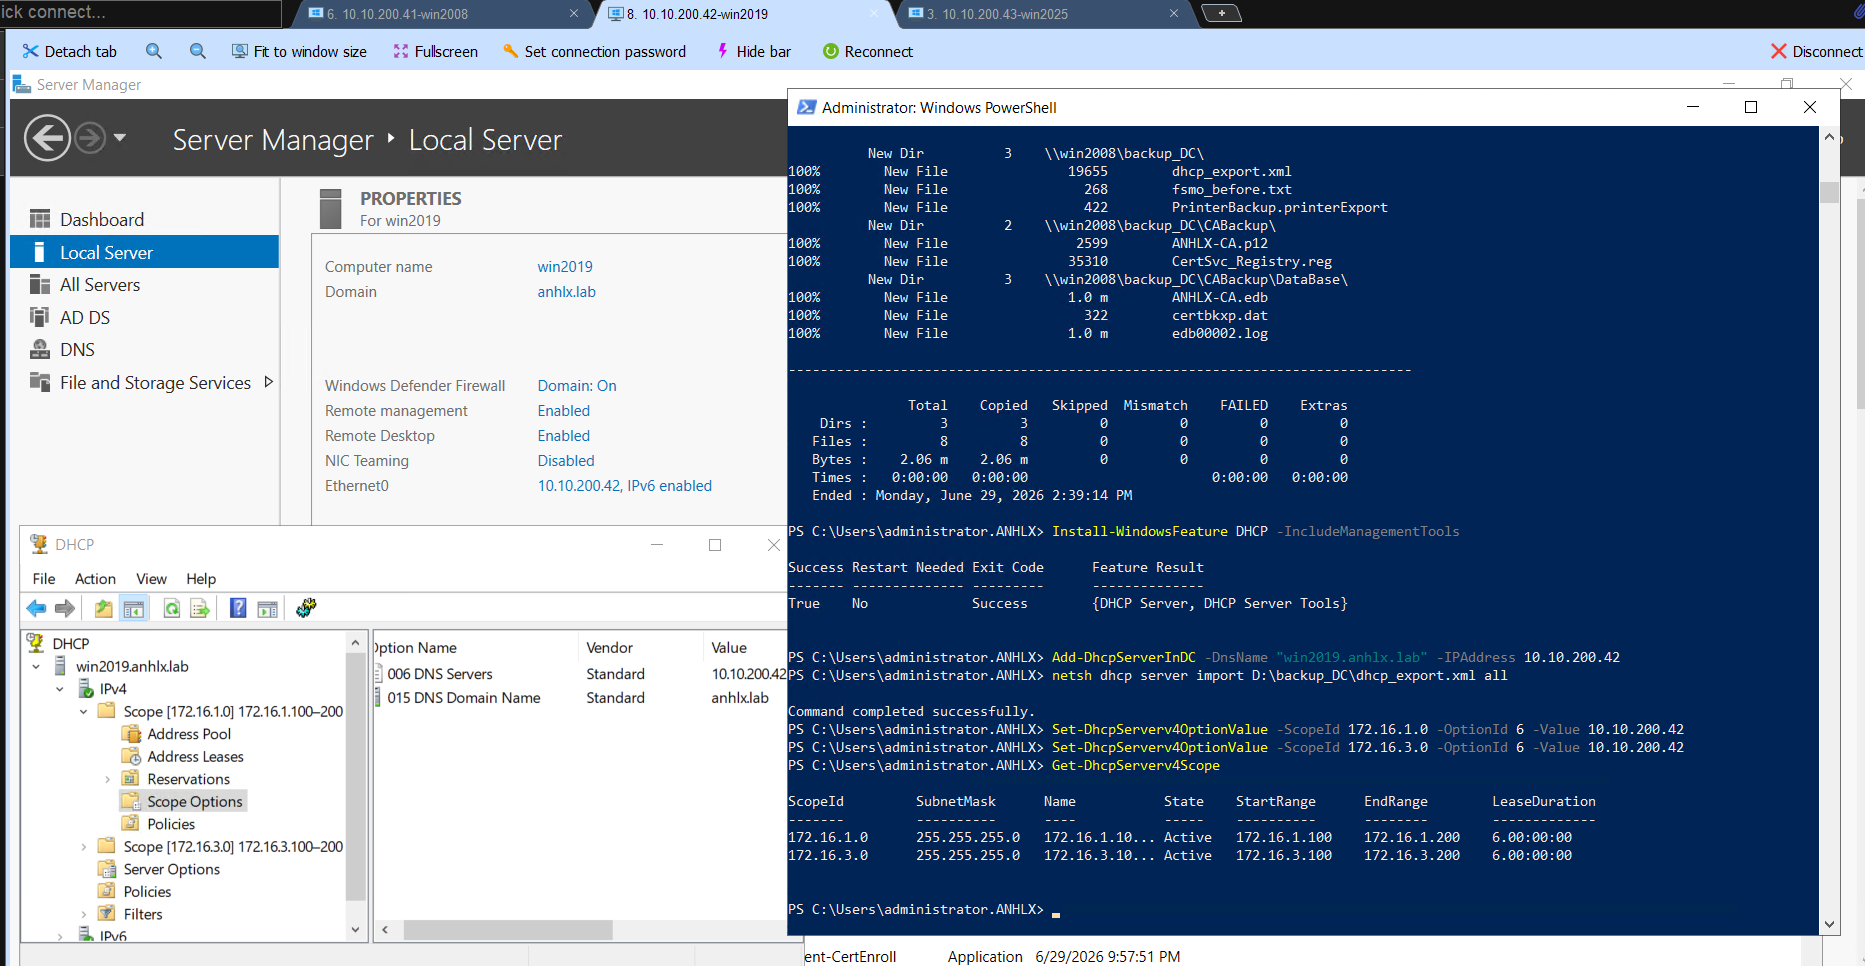Click the NIC Teaming Disabled link

[566, 461]
